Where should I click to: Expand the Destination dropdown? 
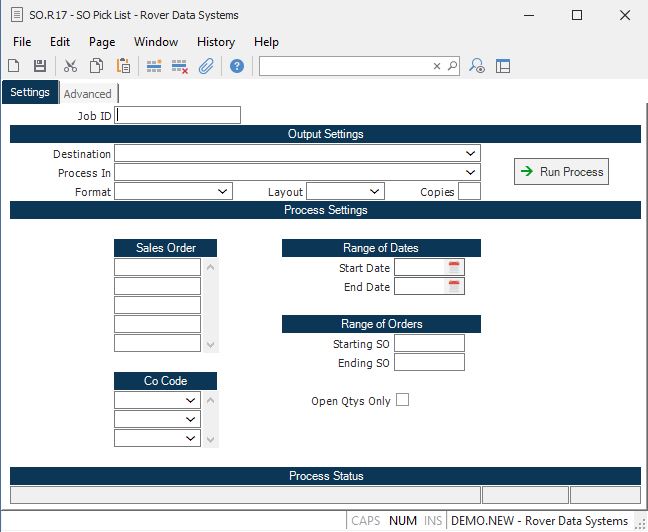[470, 154]
